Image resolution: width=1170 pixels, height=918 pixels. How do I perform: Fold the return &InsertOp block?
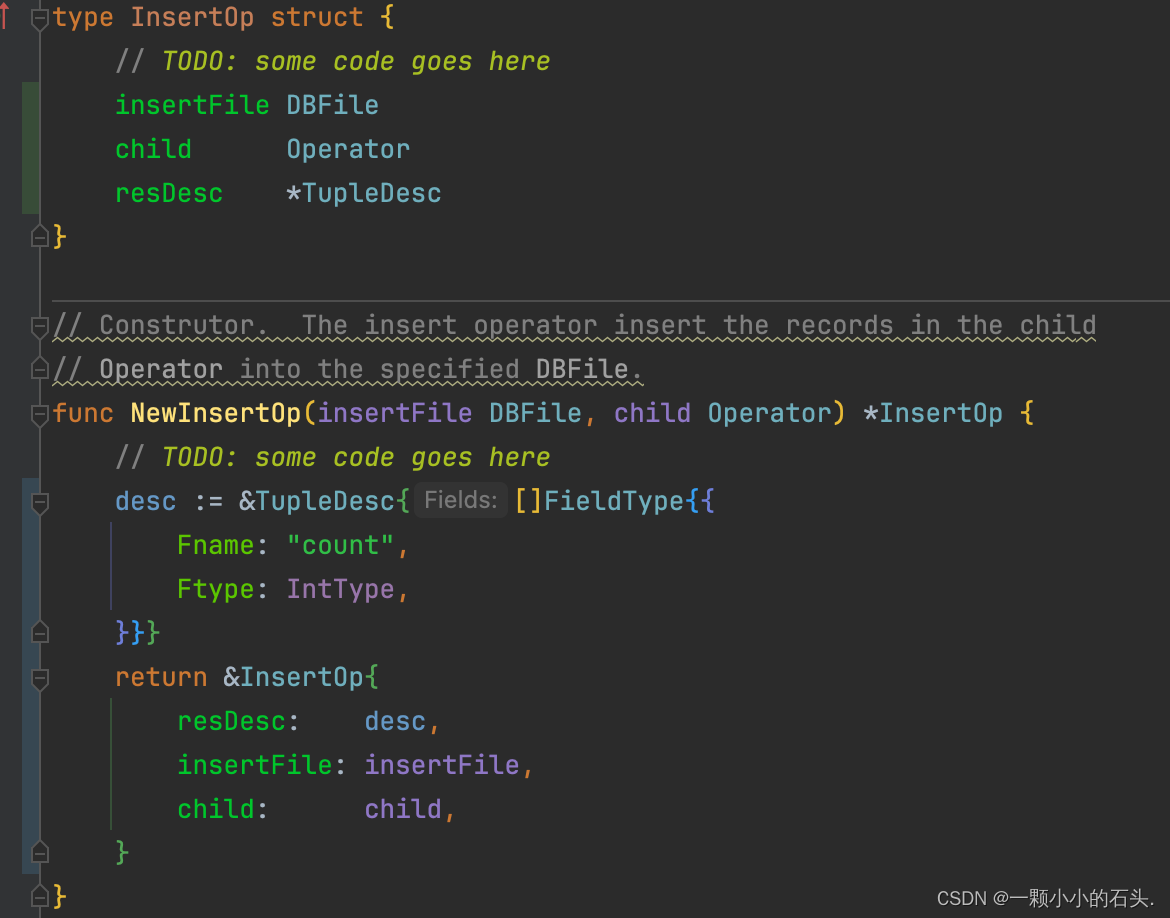point(40,678)
